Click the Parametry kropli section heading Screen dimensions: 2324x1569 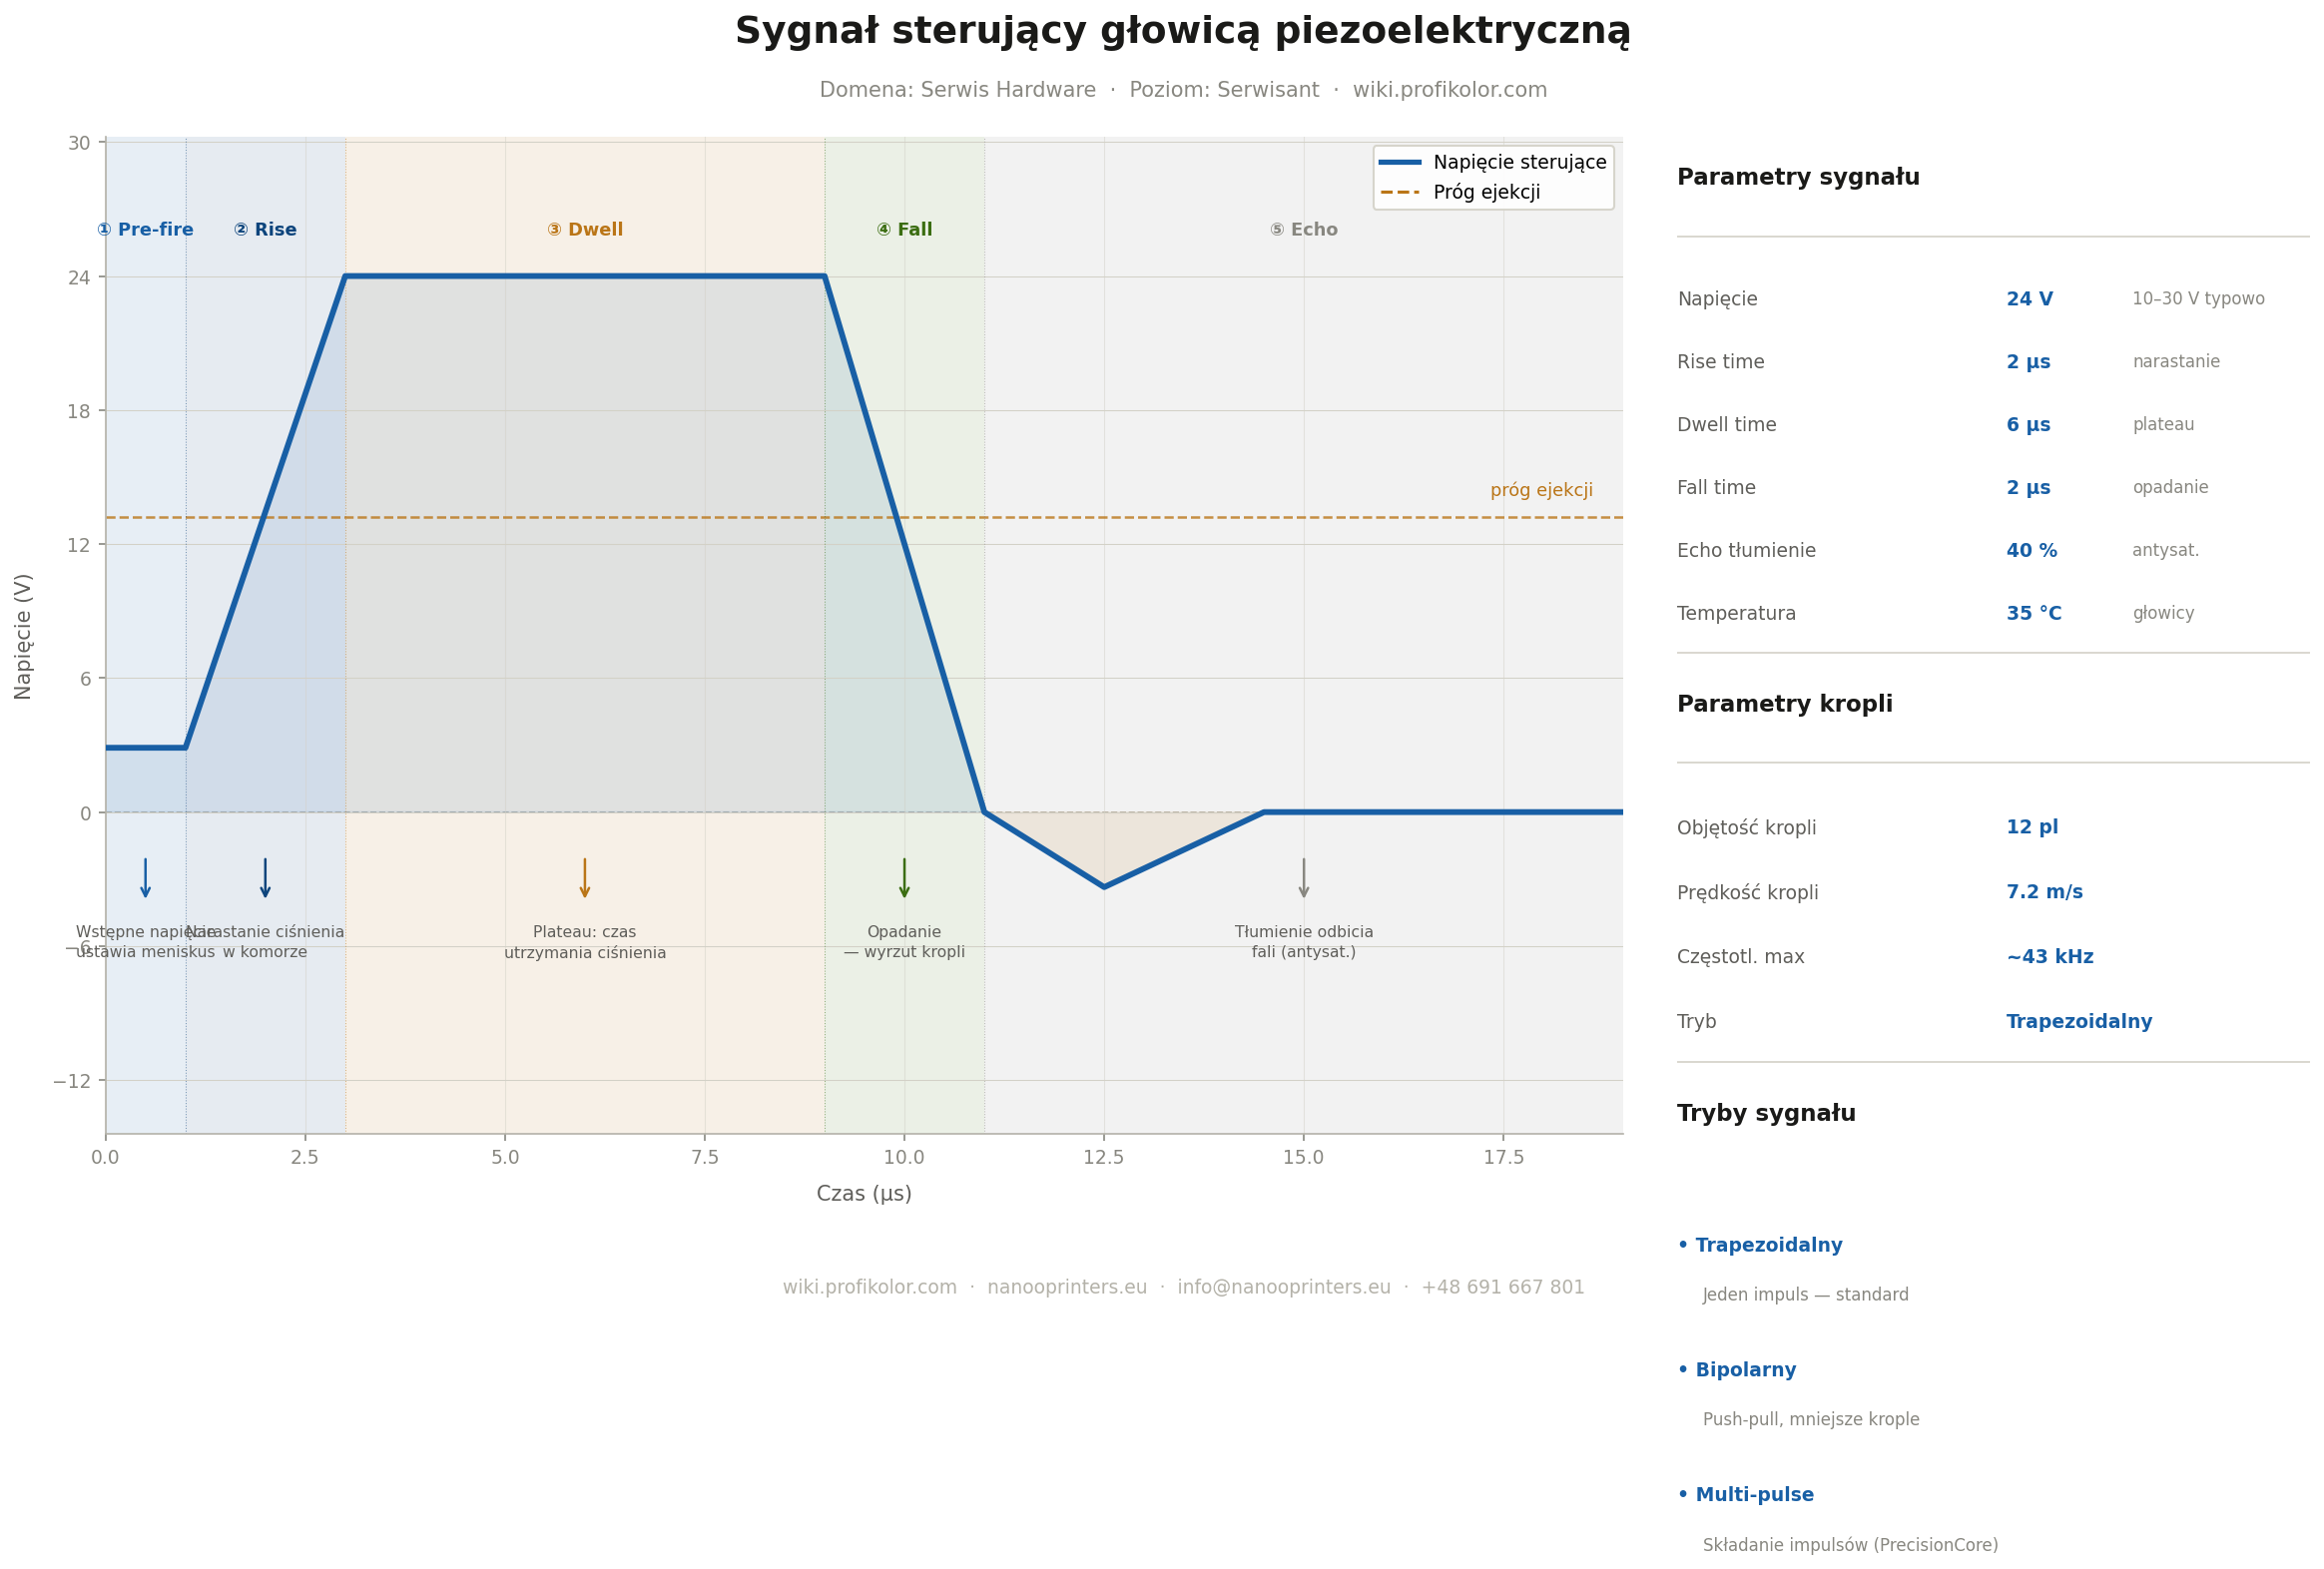pyautogui.click(x=1785, y=704)
